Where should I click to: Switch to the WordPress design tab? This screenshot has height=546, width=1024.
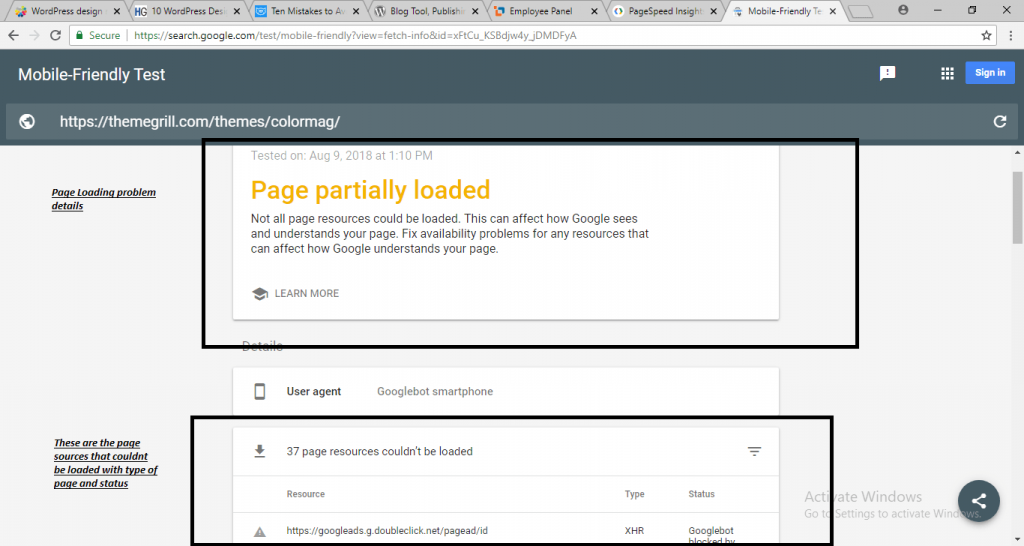click(x=65, y=11)
